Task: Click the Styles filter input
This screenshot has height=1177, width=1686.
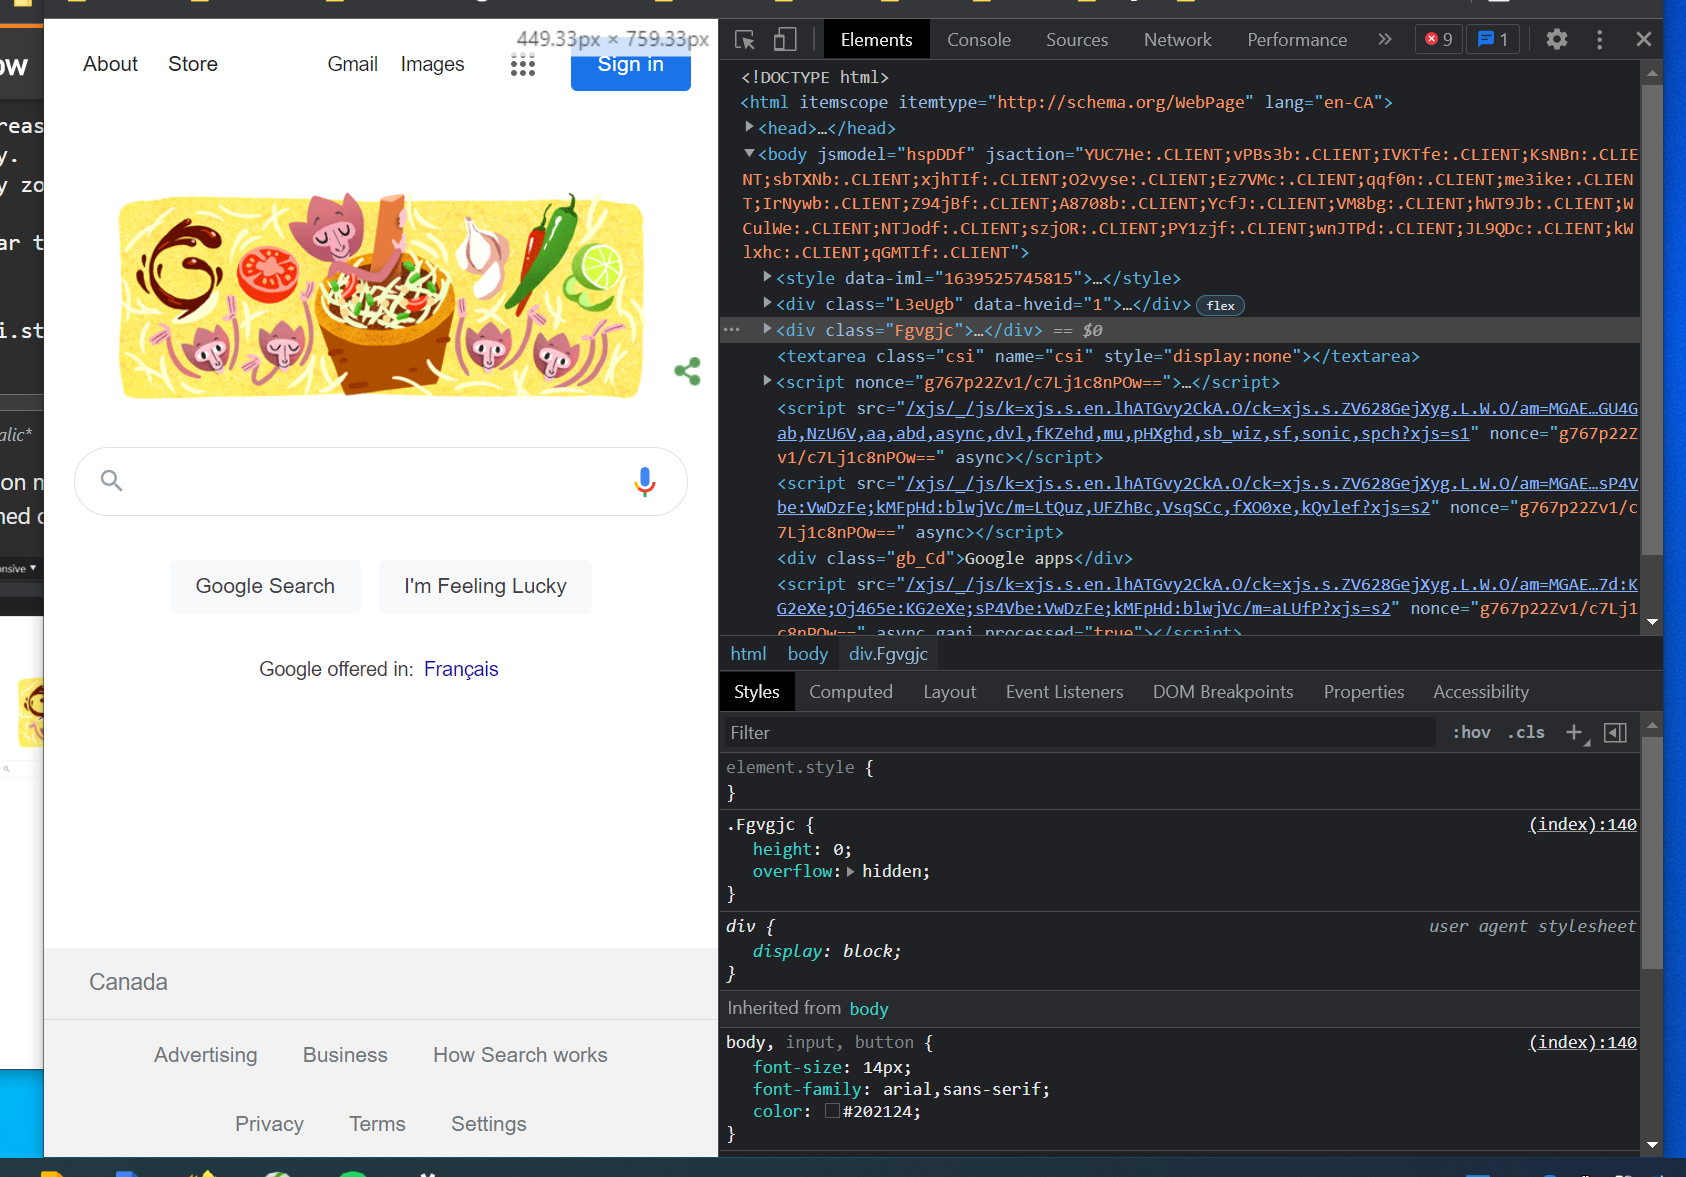Action: 1081,733
